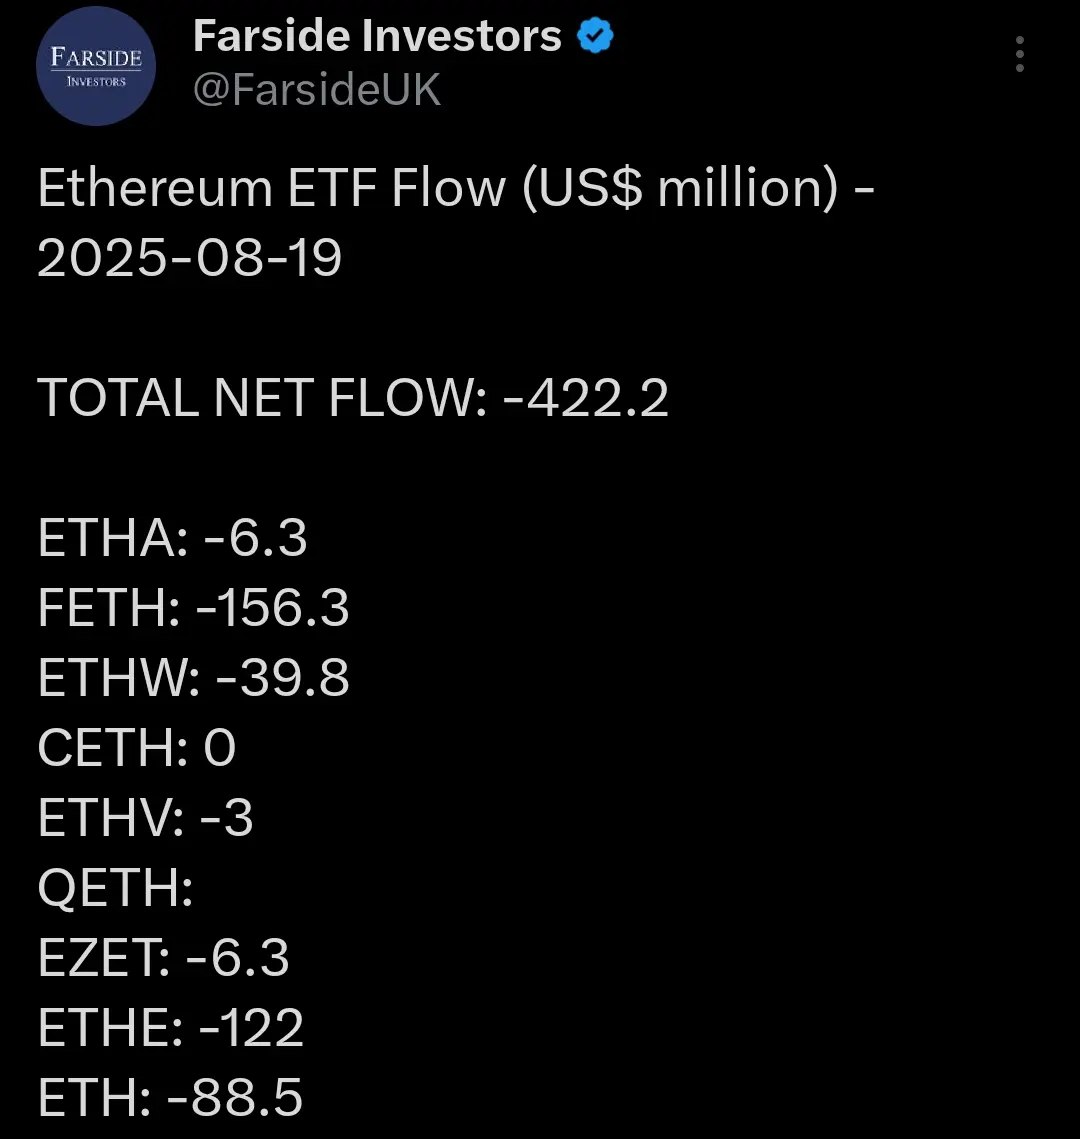Select the Ethereum ETF Flow headline text
Image resolution: width=1080 pixels, height=1139 pixels.
coord(455,187)
